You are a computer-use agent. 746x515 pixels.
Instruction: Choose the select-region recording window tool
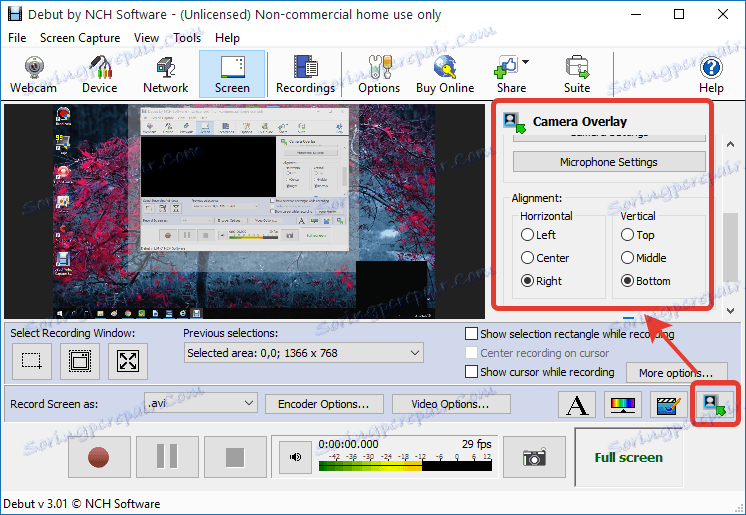tap(32, 361)
